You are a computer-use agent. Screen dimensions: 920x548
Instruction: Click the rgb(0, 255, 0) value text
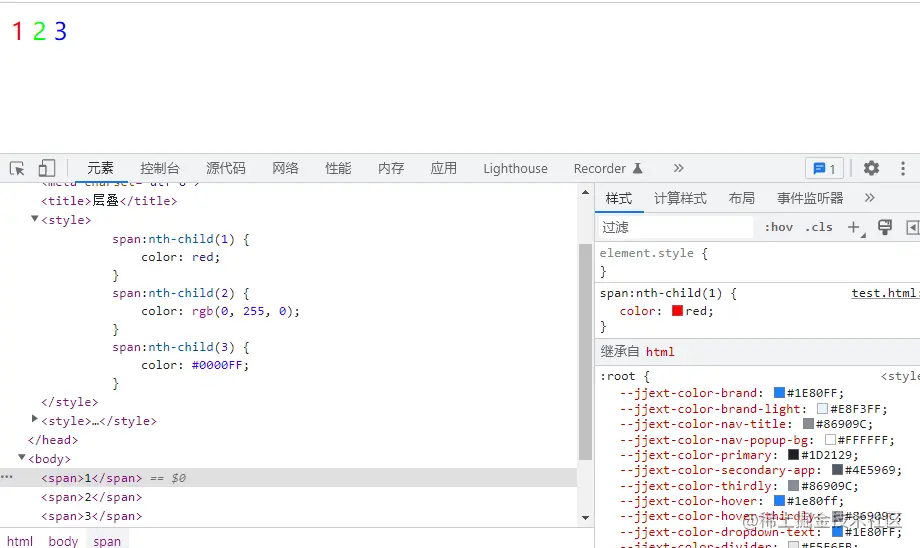tap(243, 311)
